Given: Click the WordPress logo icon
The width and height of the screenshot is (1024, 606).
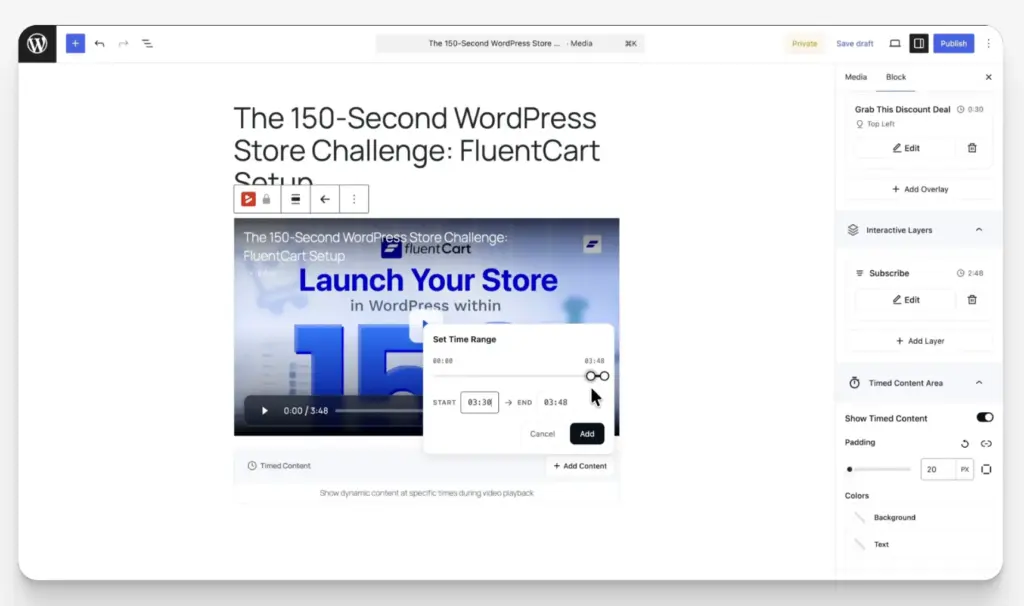Looking at the screenshot, I should click(x=37, y=44).
